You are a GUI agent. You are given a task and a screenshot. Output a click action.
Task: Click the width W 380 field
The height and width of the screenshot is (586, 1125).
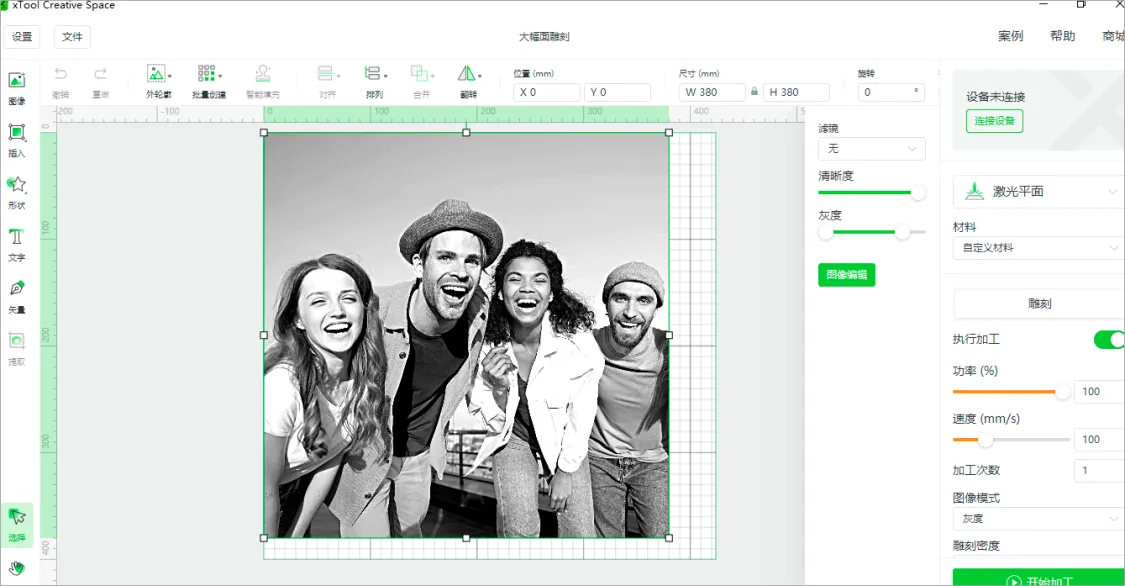point(712,92)
